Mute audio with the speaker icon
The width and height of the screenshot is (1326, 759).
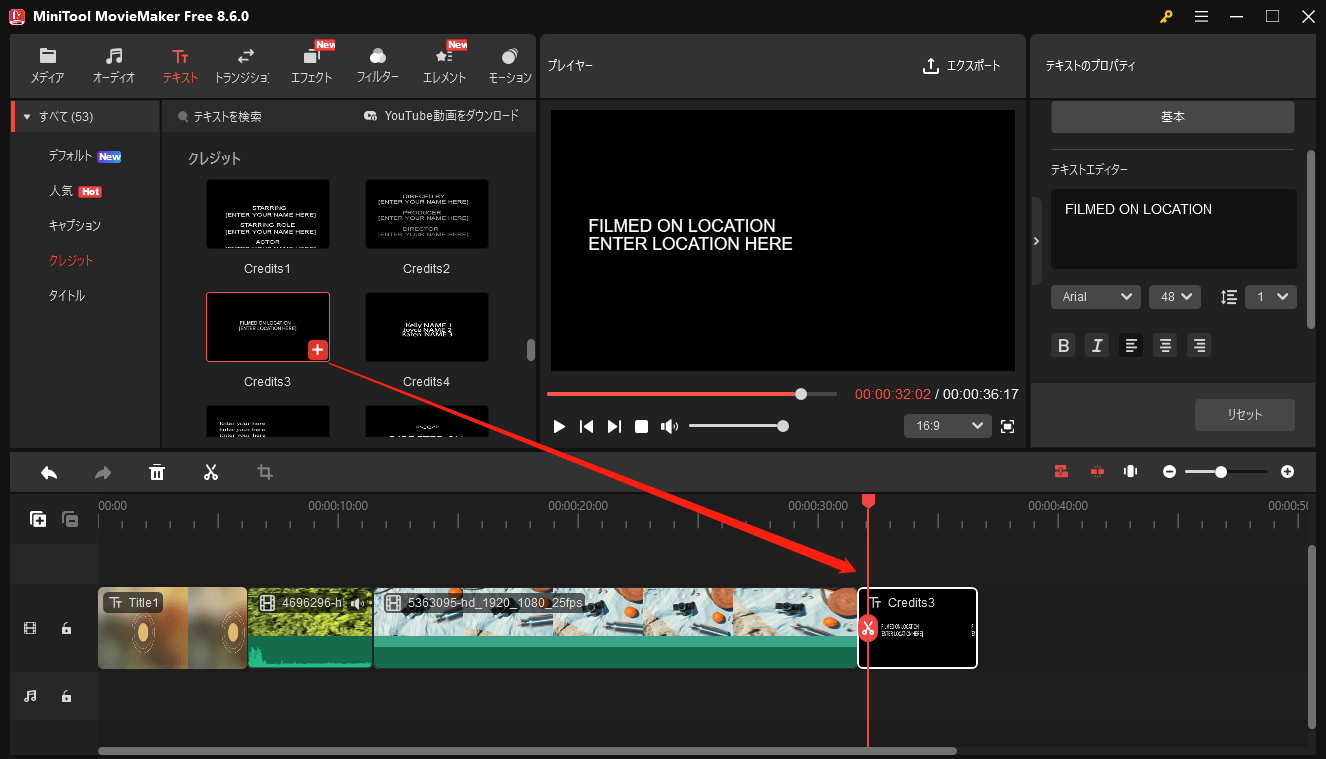pos(669,426)
